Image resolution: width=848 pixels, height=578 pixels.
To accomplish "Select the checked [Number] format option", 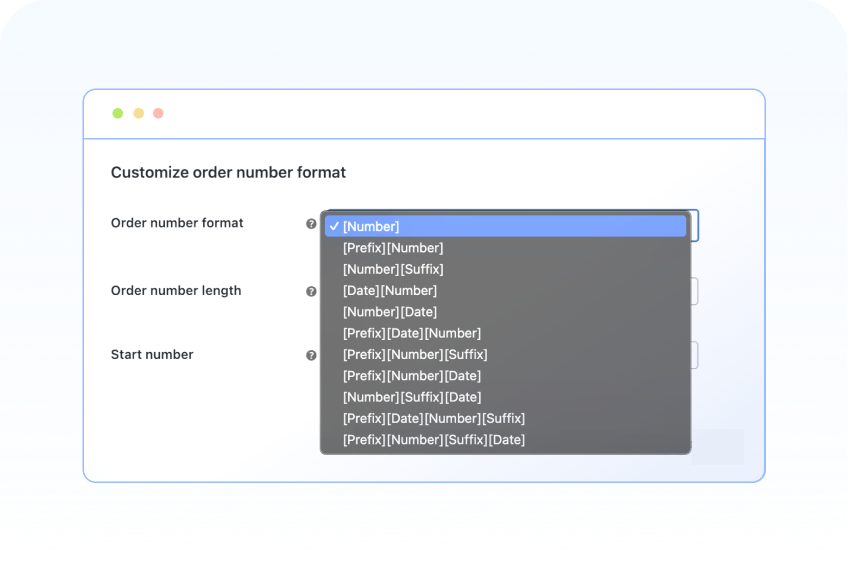I will (505, 226).
